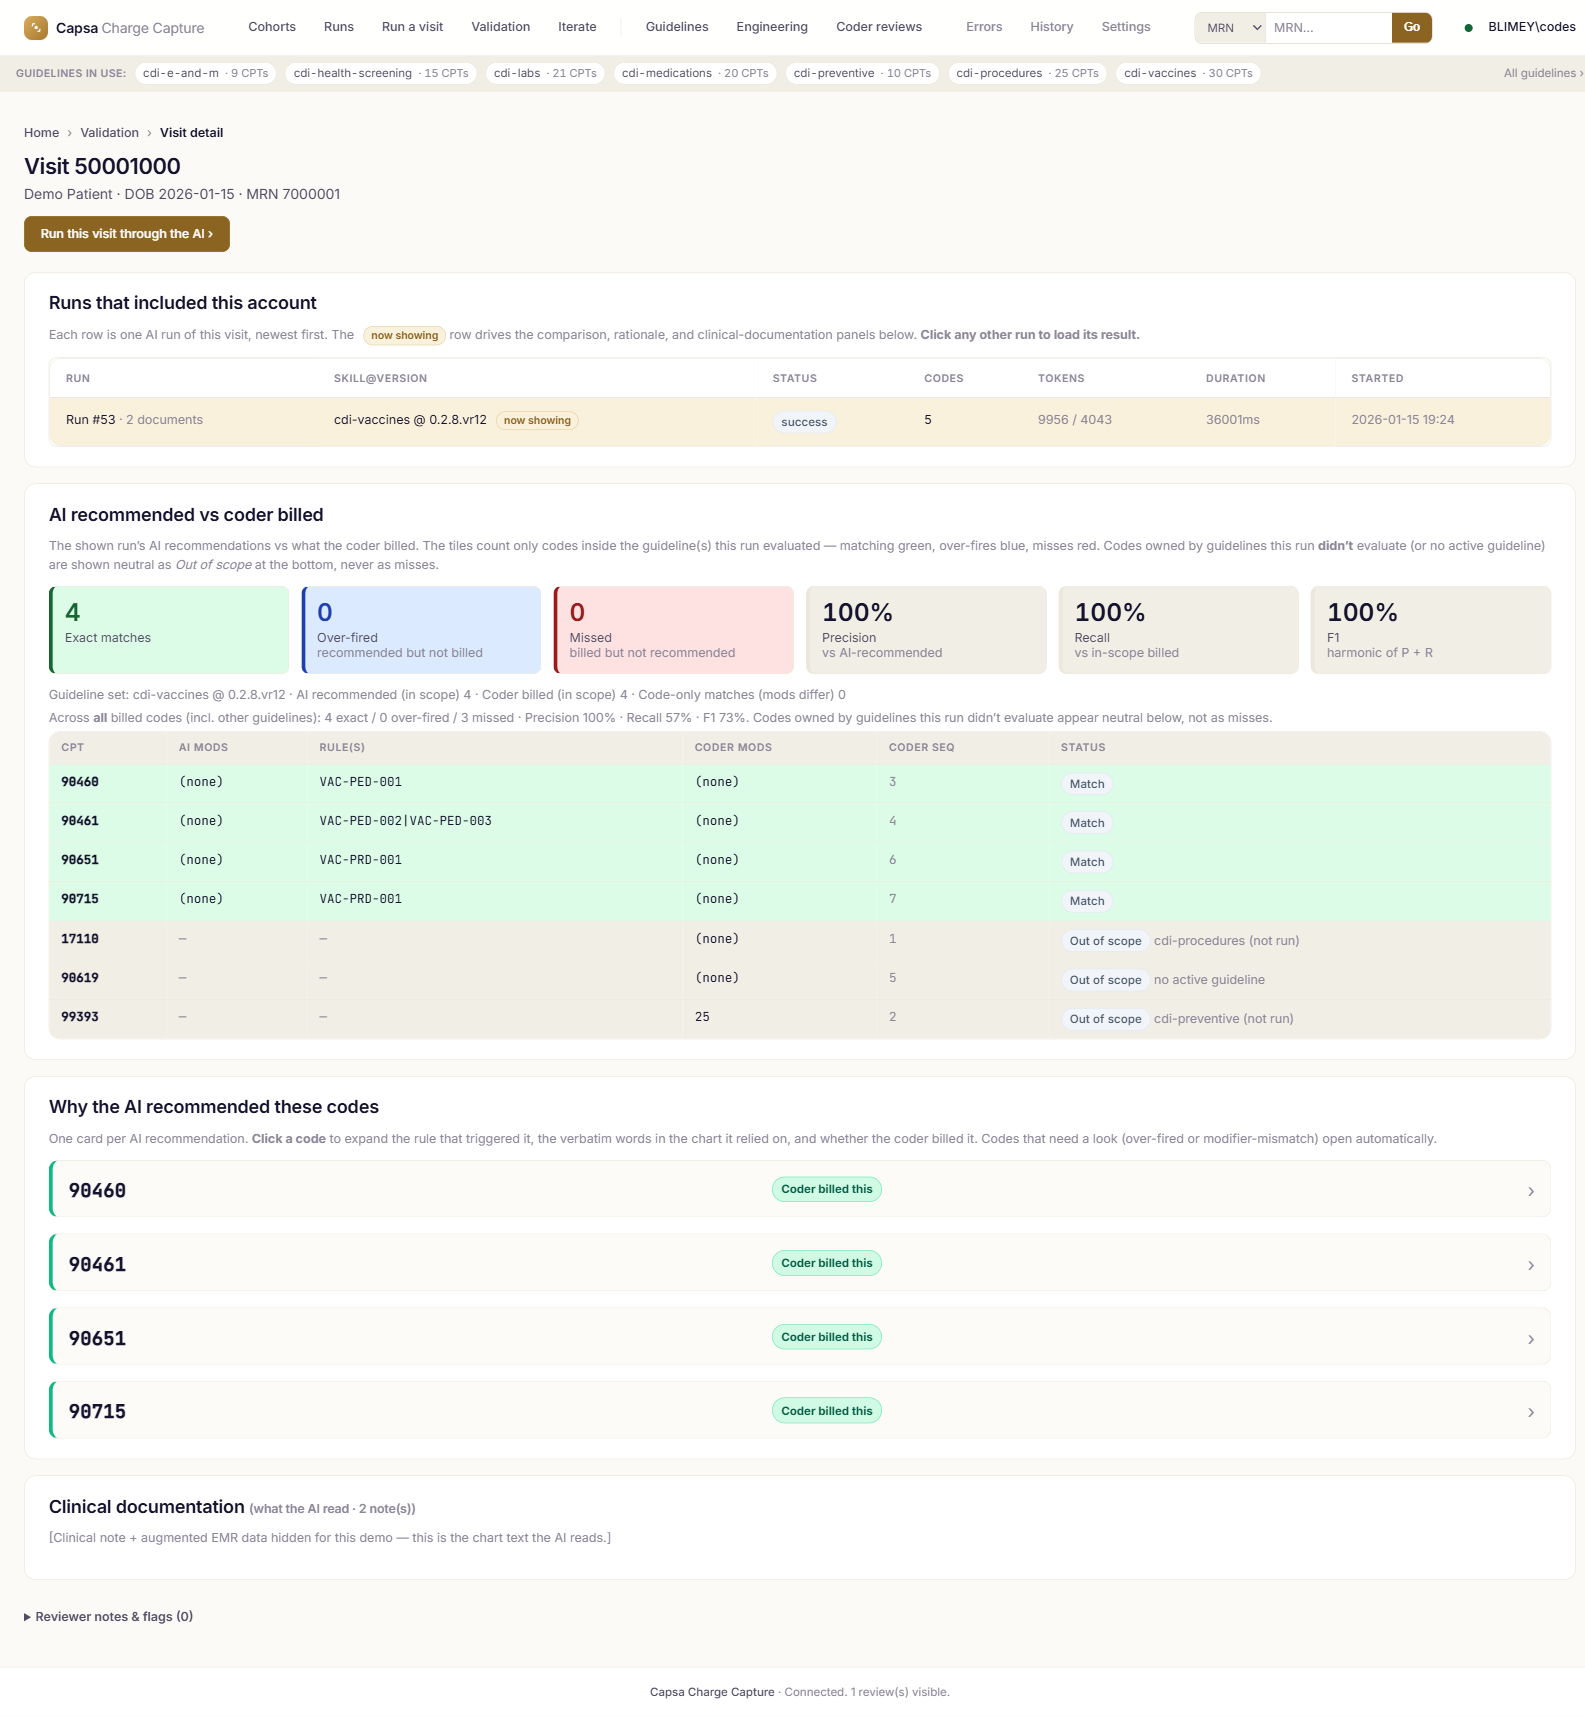Select Run #53 row in runs table
Viewport: 1585px width, 1717px height.
click(800, 421)
